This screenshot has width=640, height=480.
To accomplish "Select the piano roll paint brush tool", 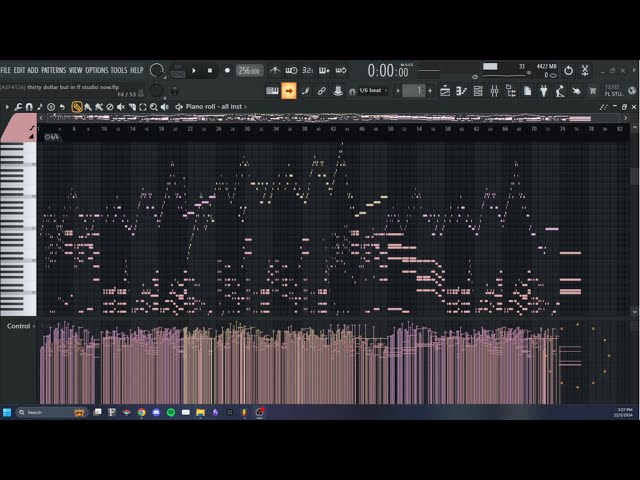I will coord(87,107).
